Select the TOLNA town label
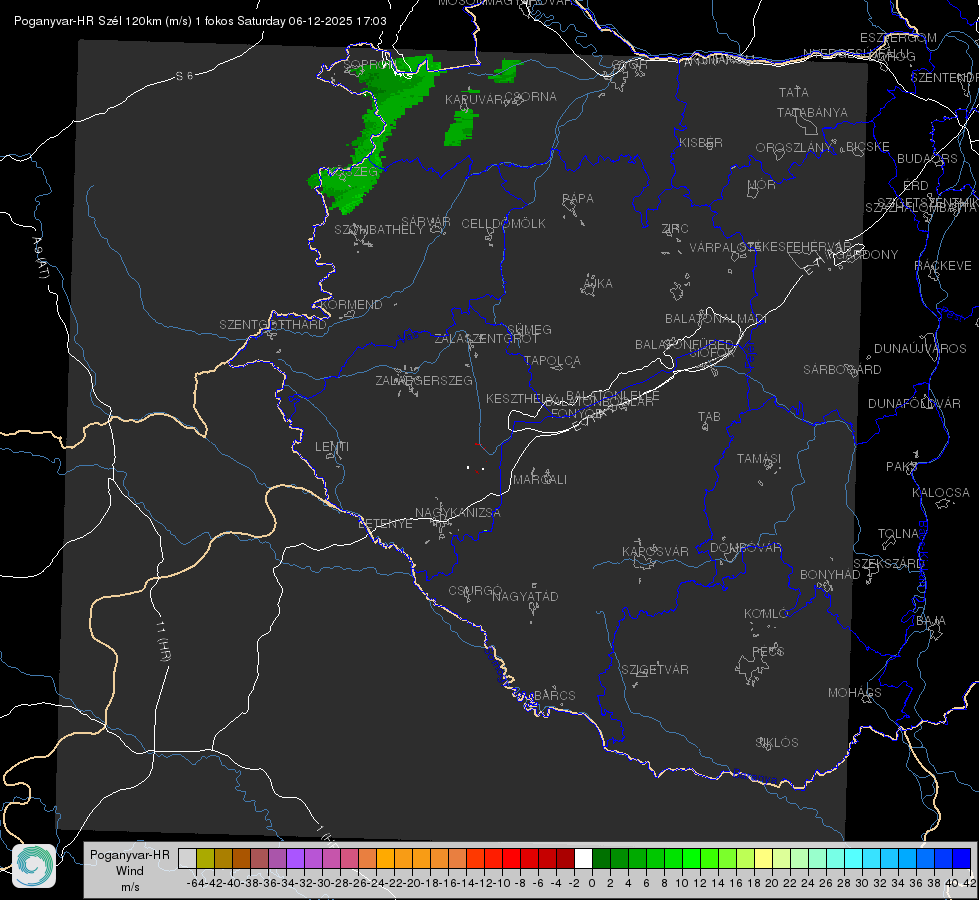979x900 pixels. (898, 534)
